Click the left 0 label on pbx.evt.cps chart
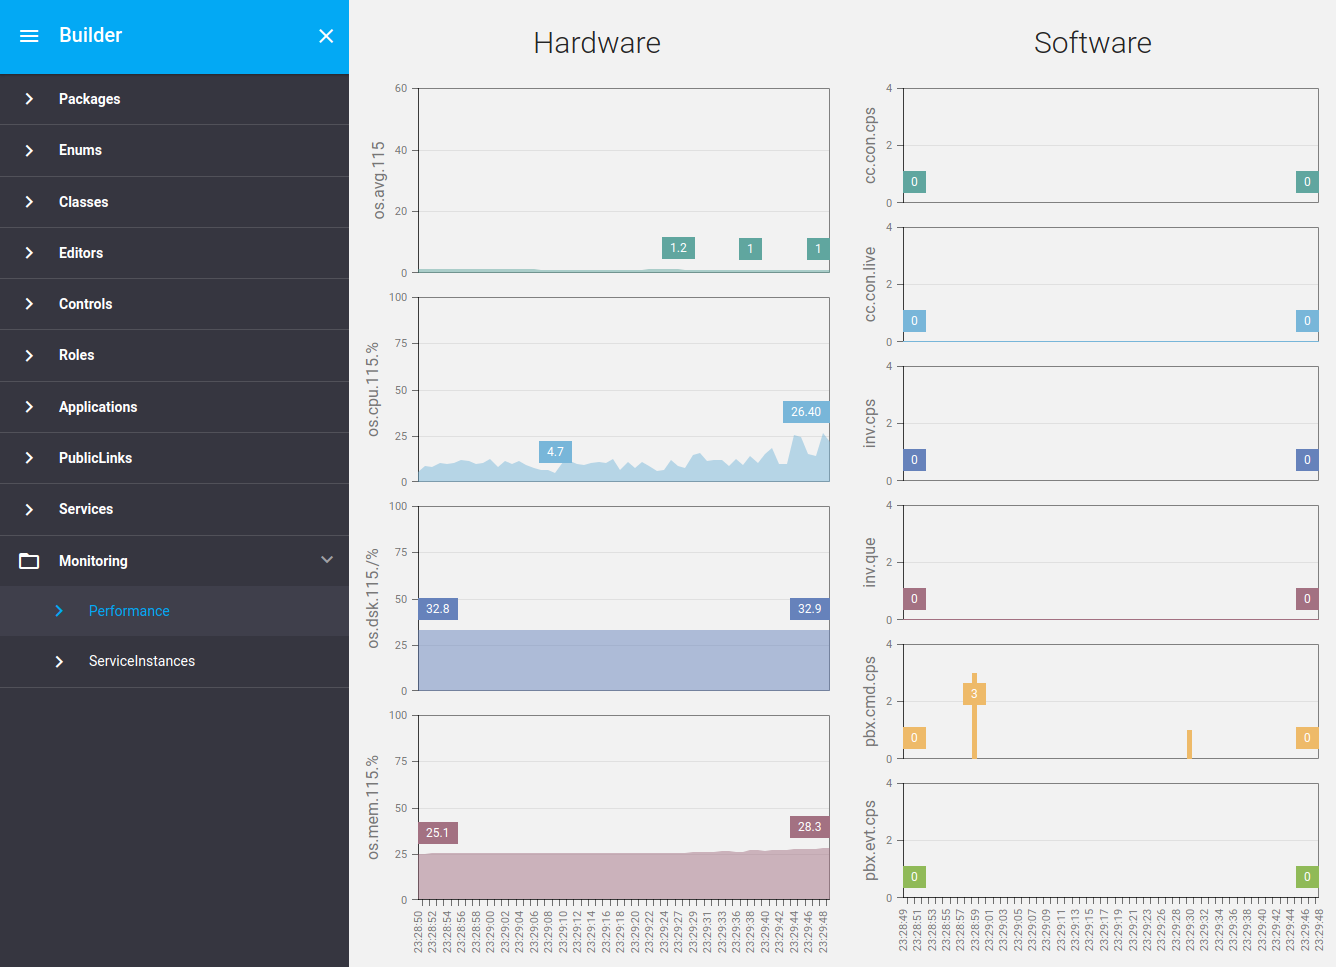1336x967 pixels. point(914,877)
